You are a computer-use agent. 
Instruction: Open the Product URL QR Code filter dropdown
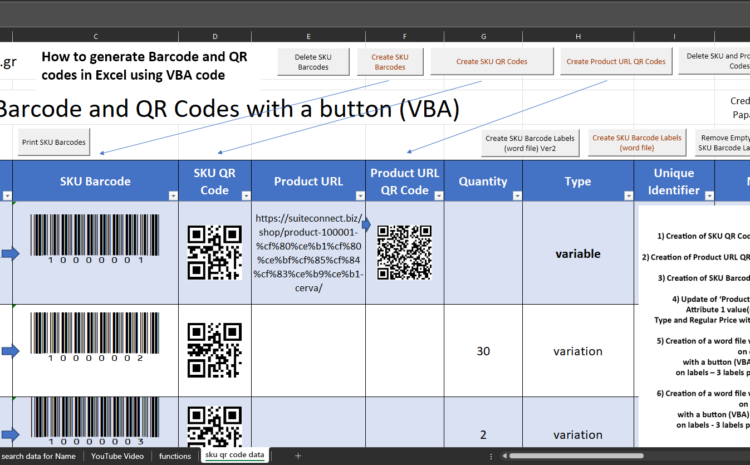click(439, 196)
